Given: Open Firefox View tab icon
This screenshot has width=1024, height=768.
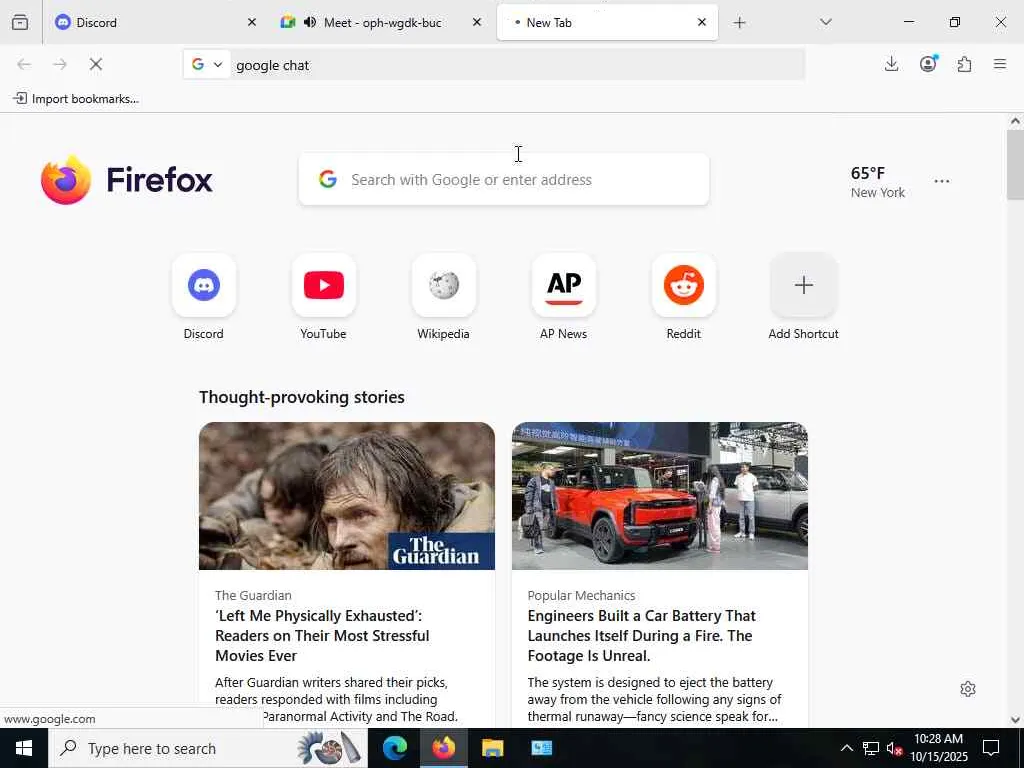Looking at the screenshot, I should 20,22.
